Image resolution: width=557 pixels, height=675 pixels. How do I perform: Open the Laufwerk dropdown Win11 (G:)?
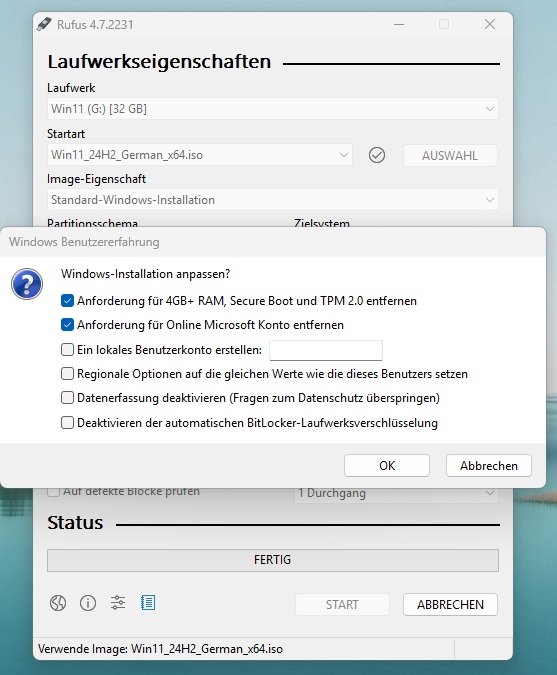(272, 108)
